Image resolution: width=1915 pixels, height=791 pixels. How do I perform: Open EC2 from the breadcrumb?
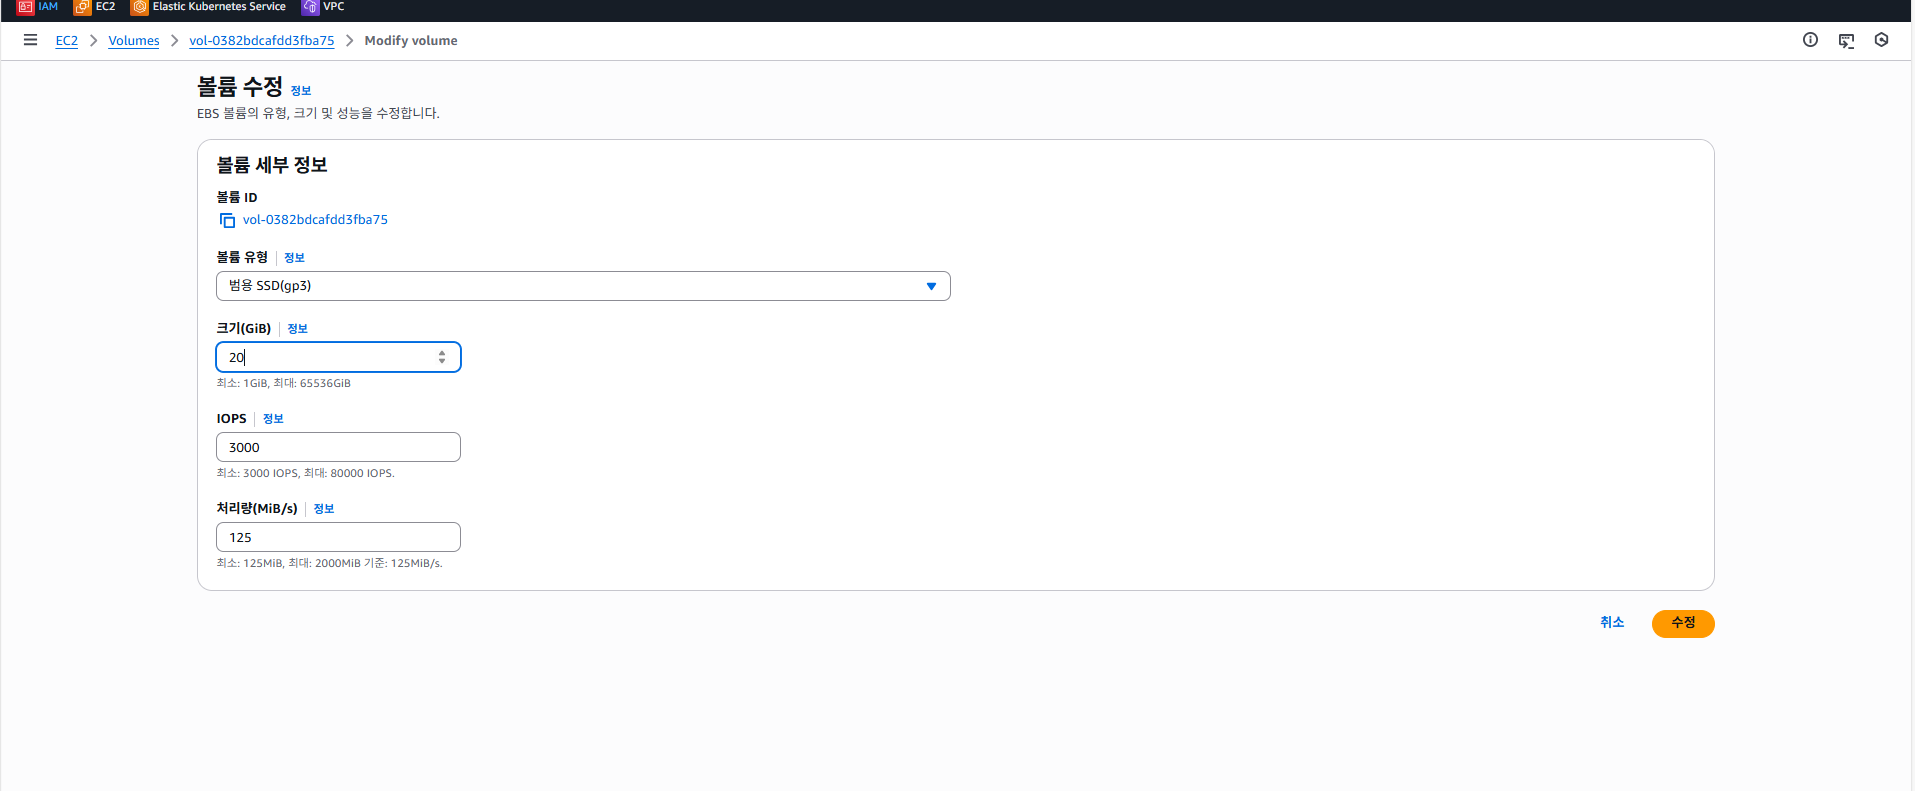66,41
